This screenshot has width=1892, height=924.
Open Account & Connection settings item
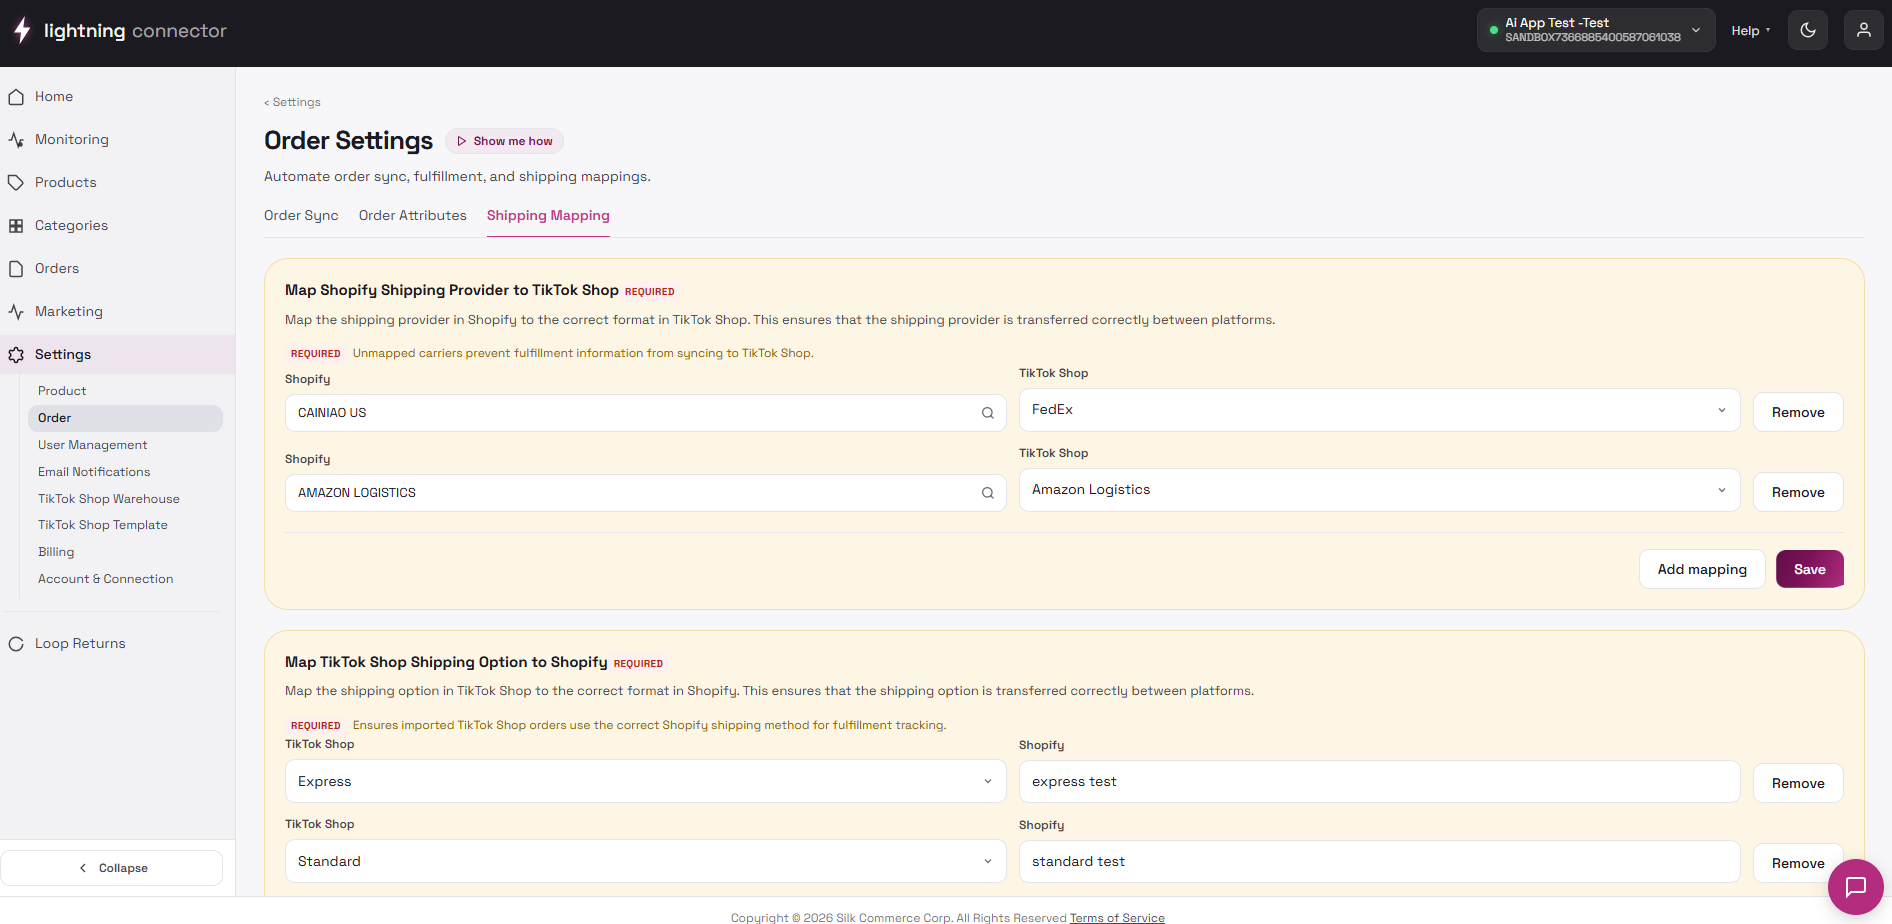[x=106, y=579]
